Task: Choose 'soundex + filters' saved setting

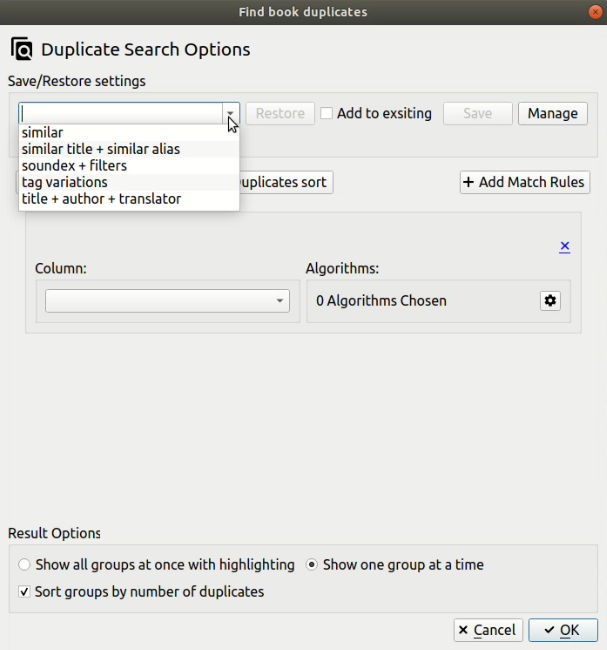Action: click(x=74, y=165)
